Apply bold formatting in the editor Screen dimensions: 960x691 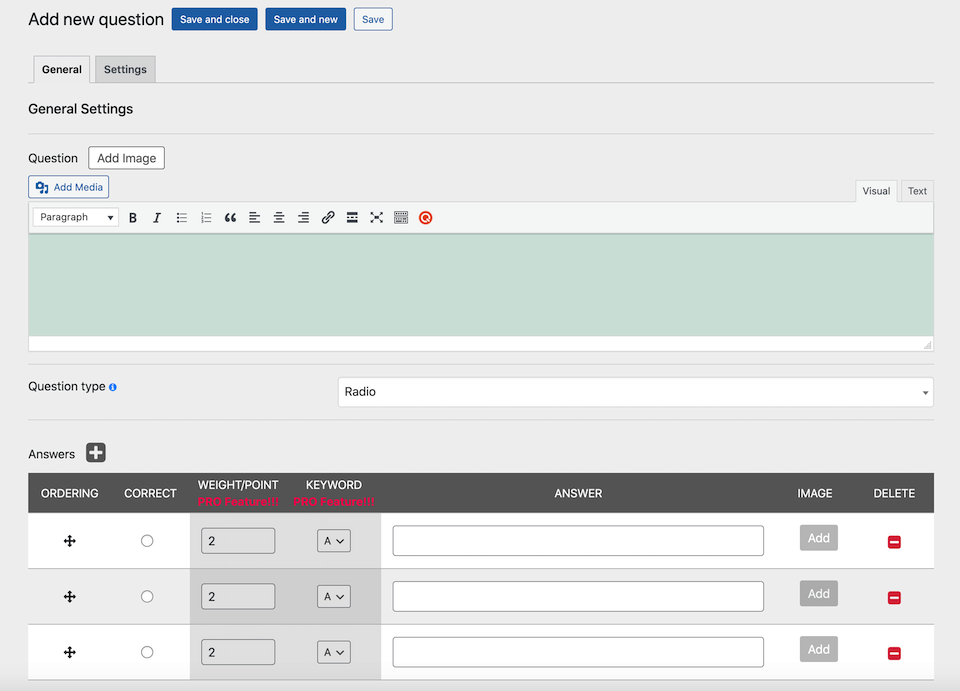133,217
